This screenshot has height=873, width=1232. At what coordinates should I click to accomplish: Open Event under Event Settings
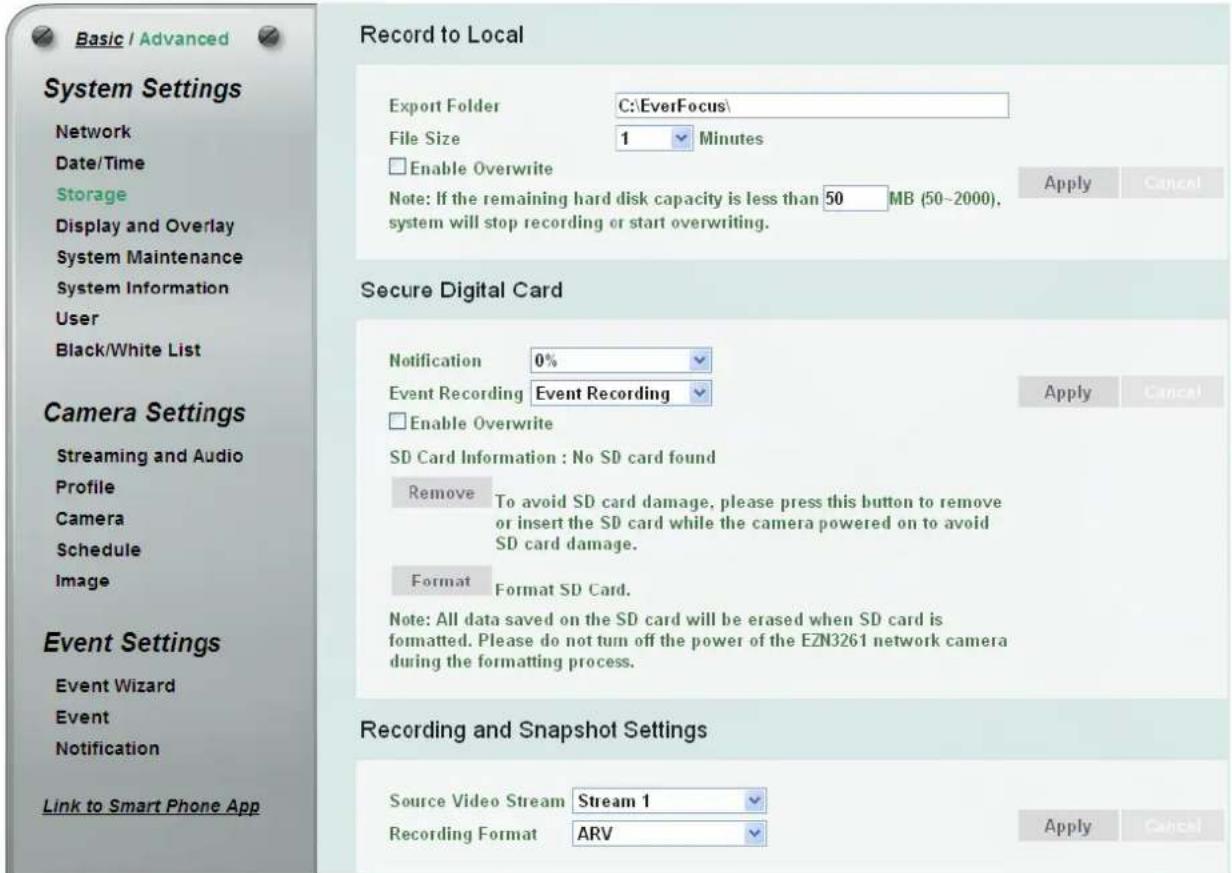84,717
